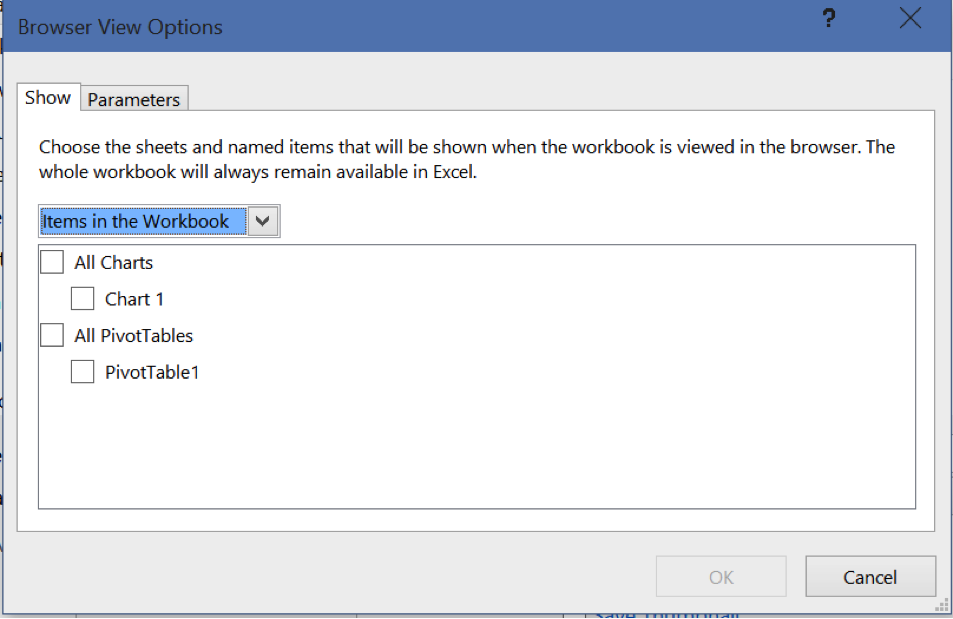Click the 'All Charts' text label
Screen dimensions: 953x619
(x=114, y=263)
